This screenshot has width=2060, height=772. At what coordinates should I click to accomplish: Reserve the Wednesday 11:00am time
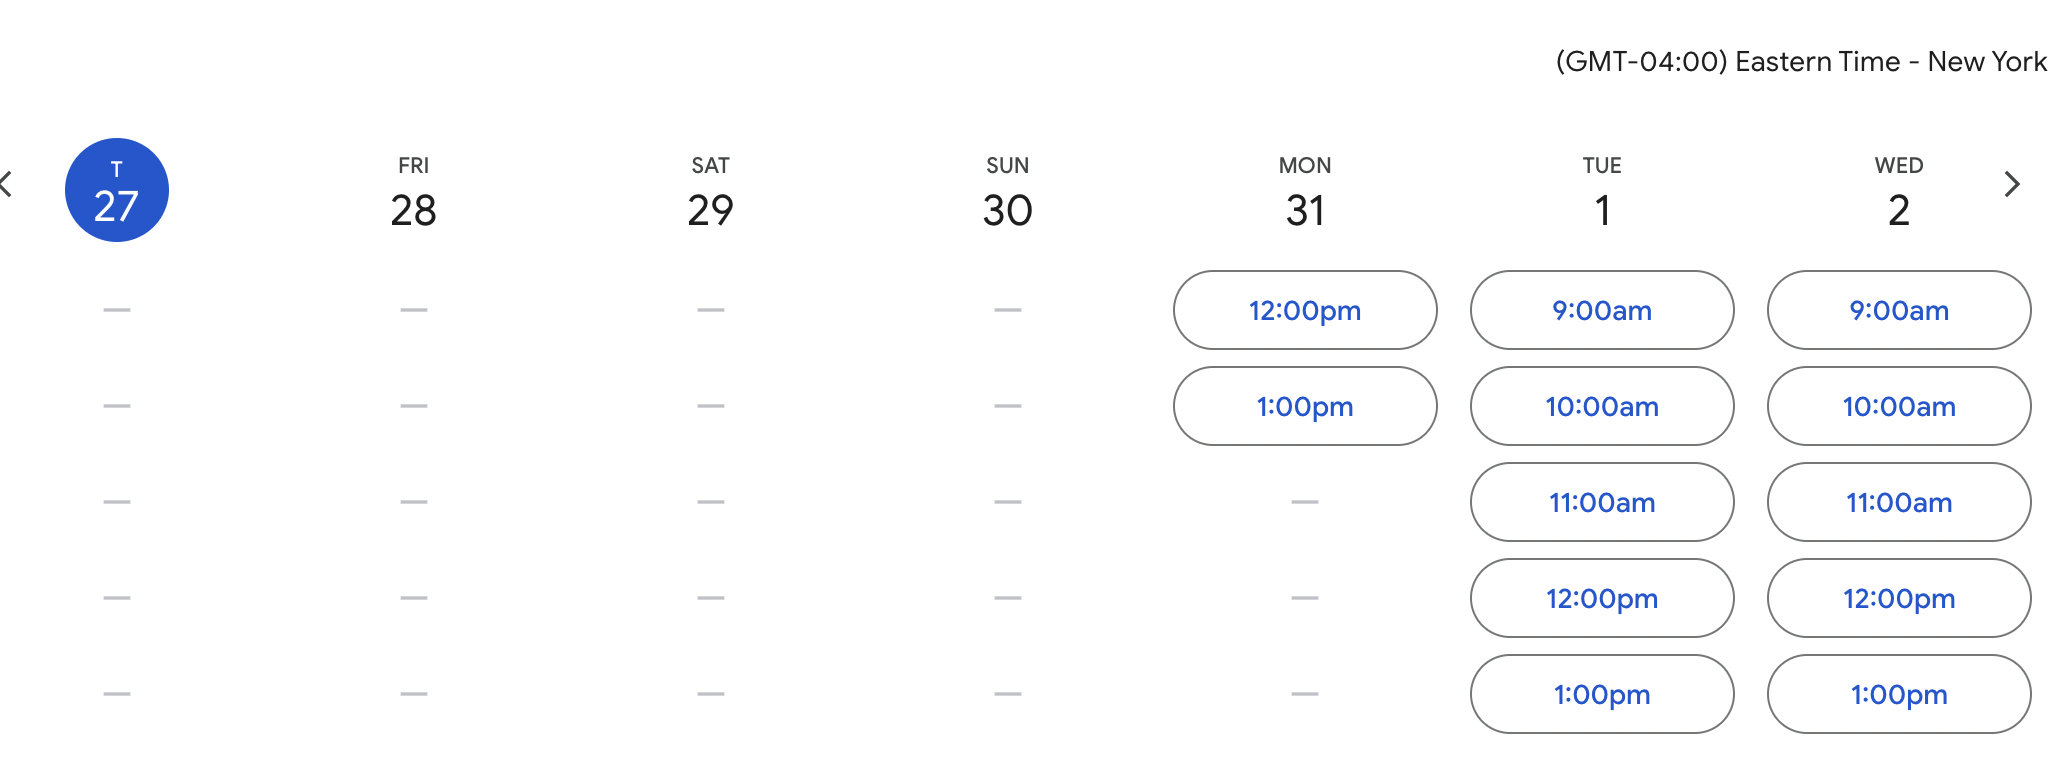[1899, 502]
